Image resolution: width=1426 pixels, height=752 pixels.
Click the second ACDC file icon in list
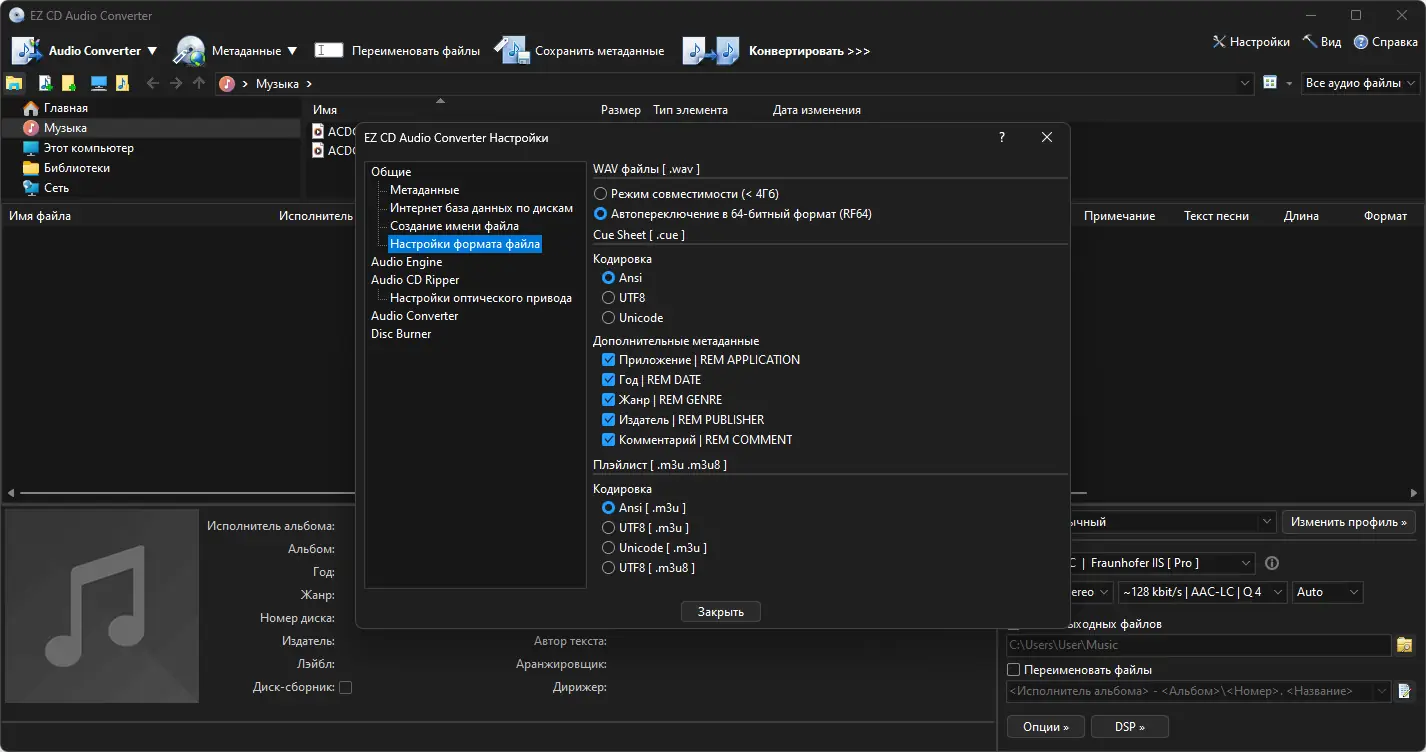(319, 151)
